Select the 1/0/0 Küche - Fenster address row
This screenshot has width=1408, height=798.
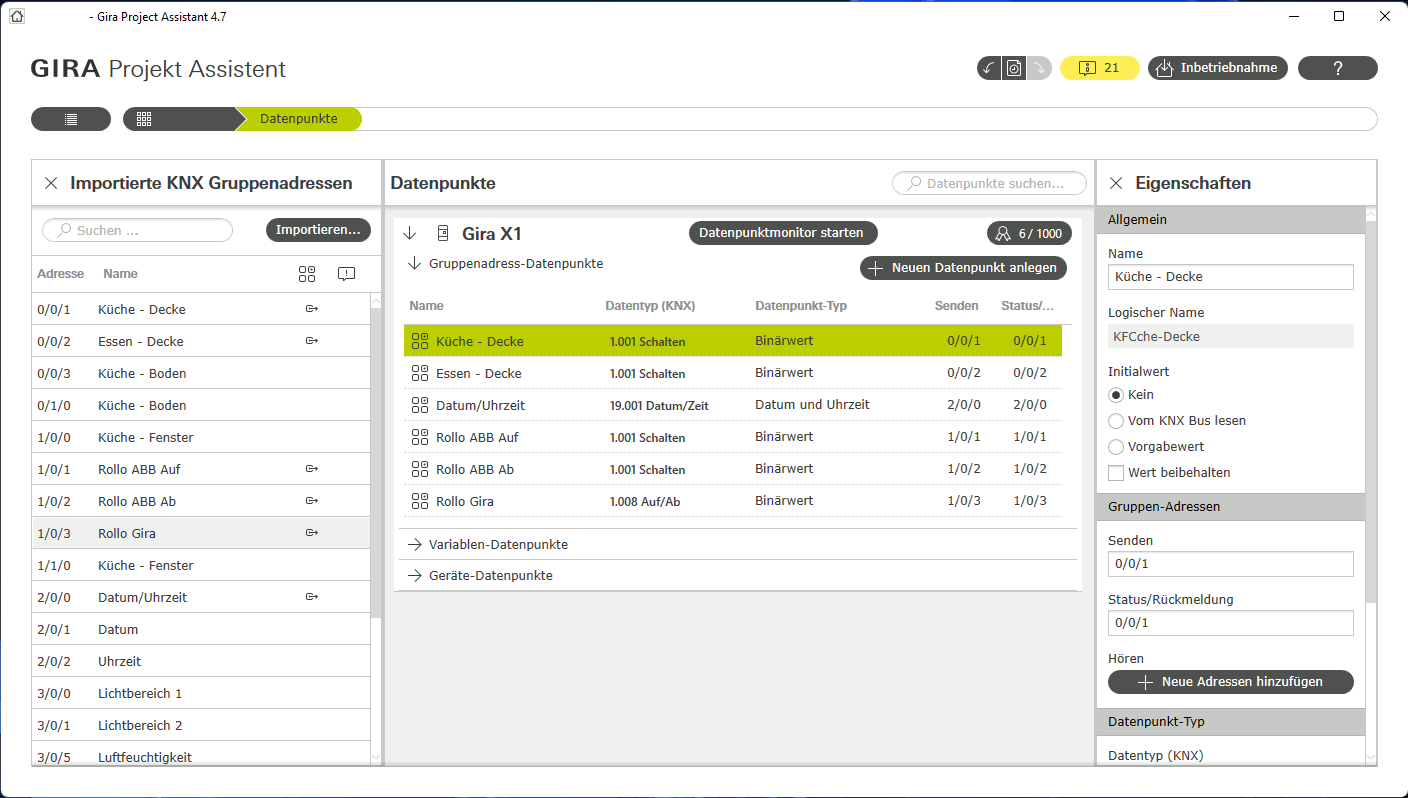[x=201, y=437]
